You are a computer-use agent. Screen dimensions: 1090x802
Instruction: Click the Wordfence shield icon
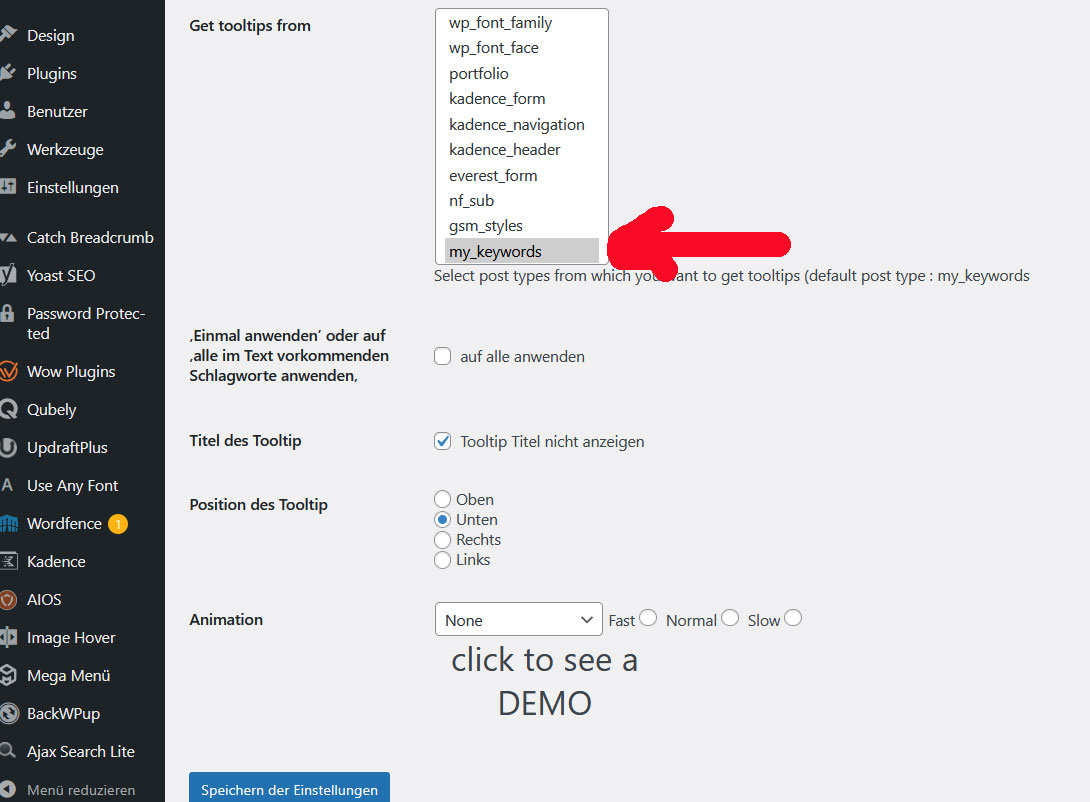tap(9, 524)
